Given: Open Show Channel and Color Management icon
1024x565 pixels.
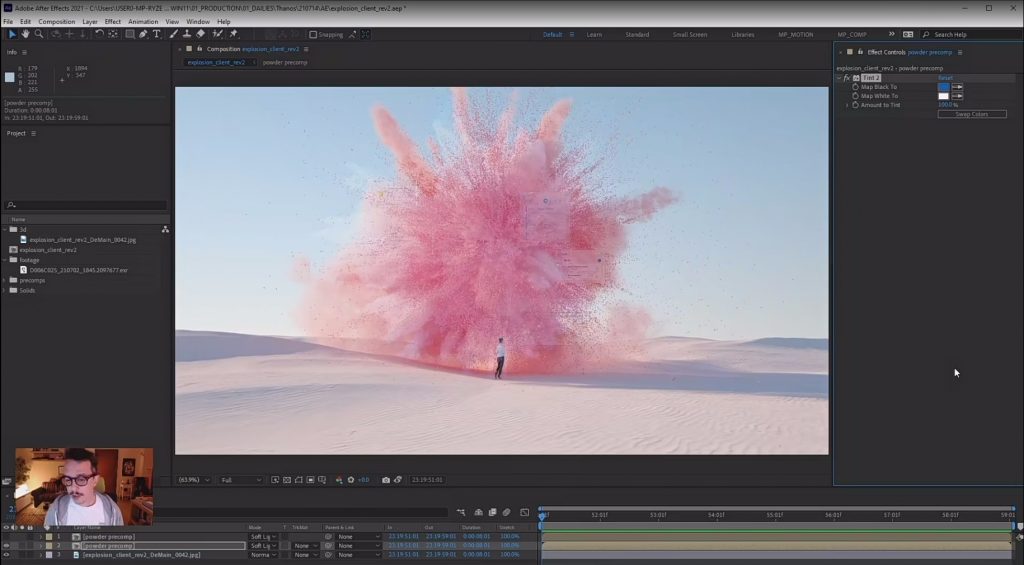Looking at the screenshot, I should [x=339, y=480].
